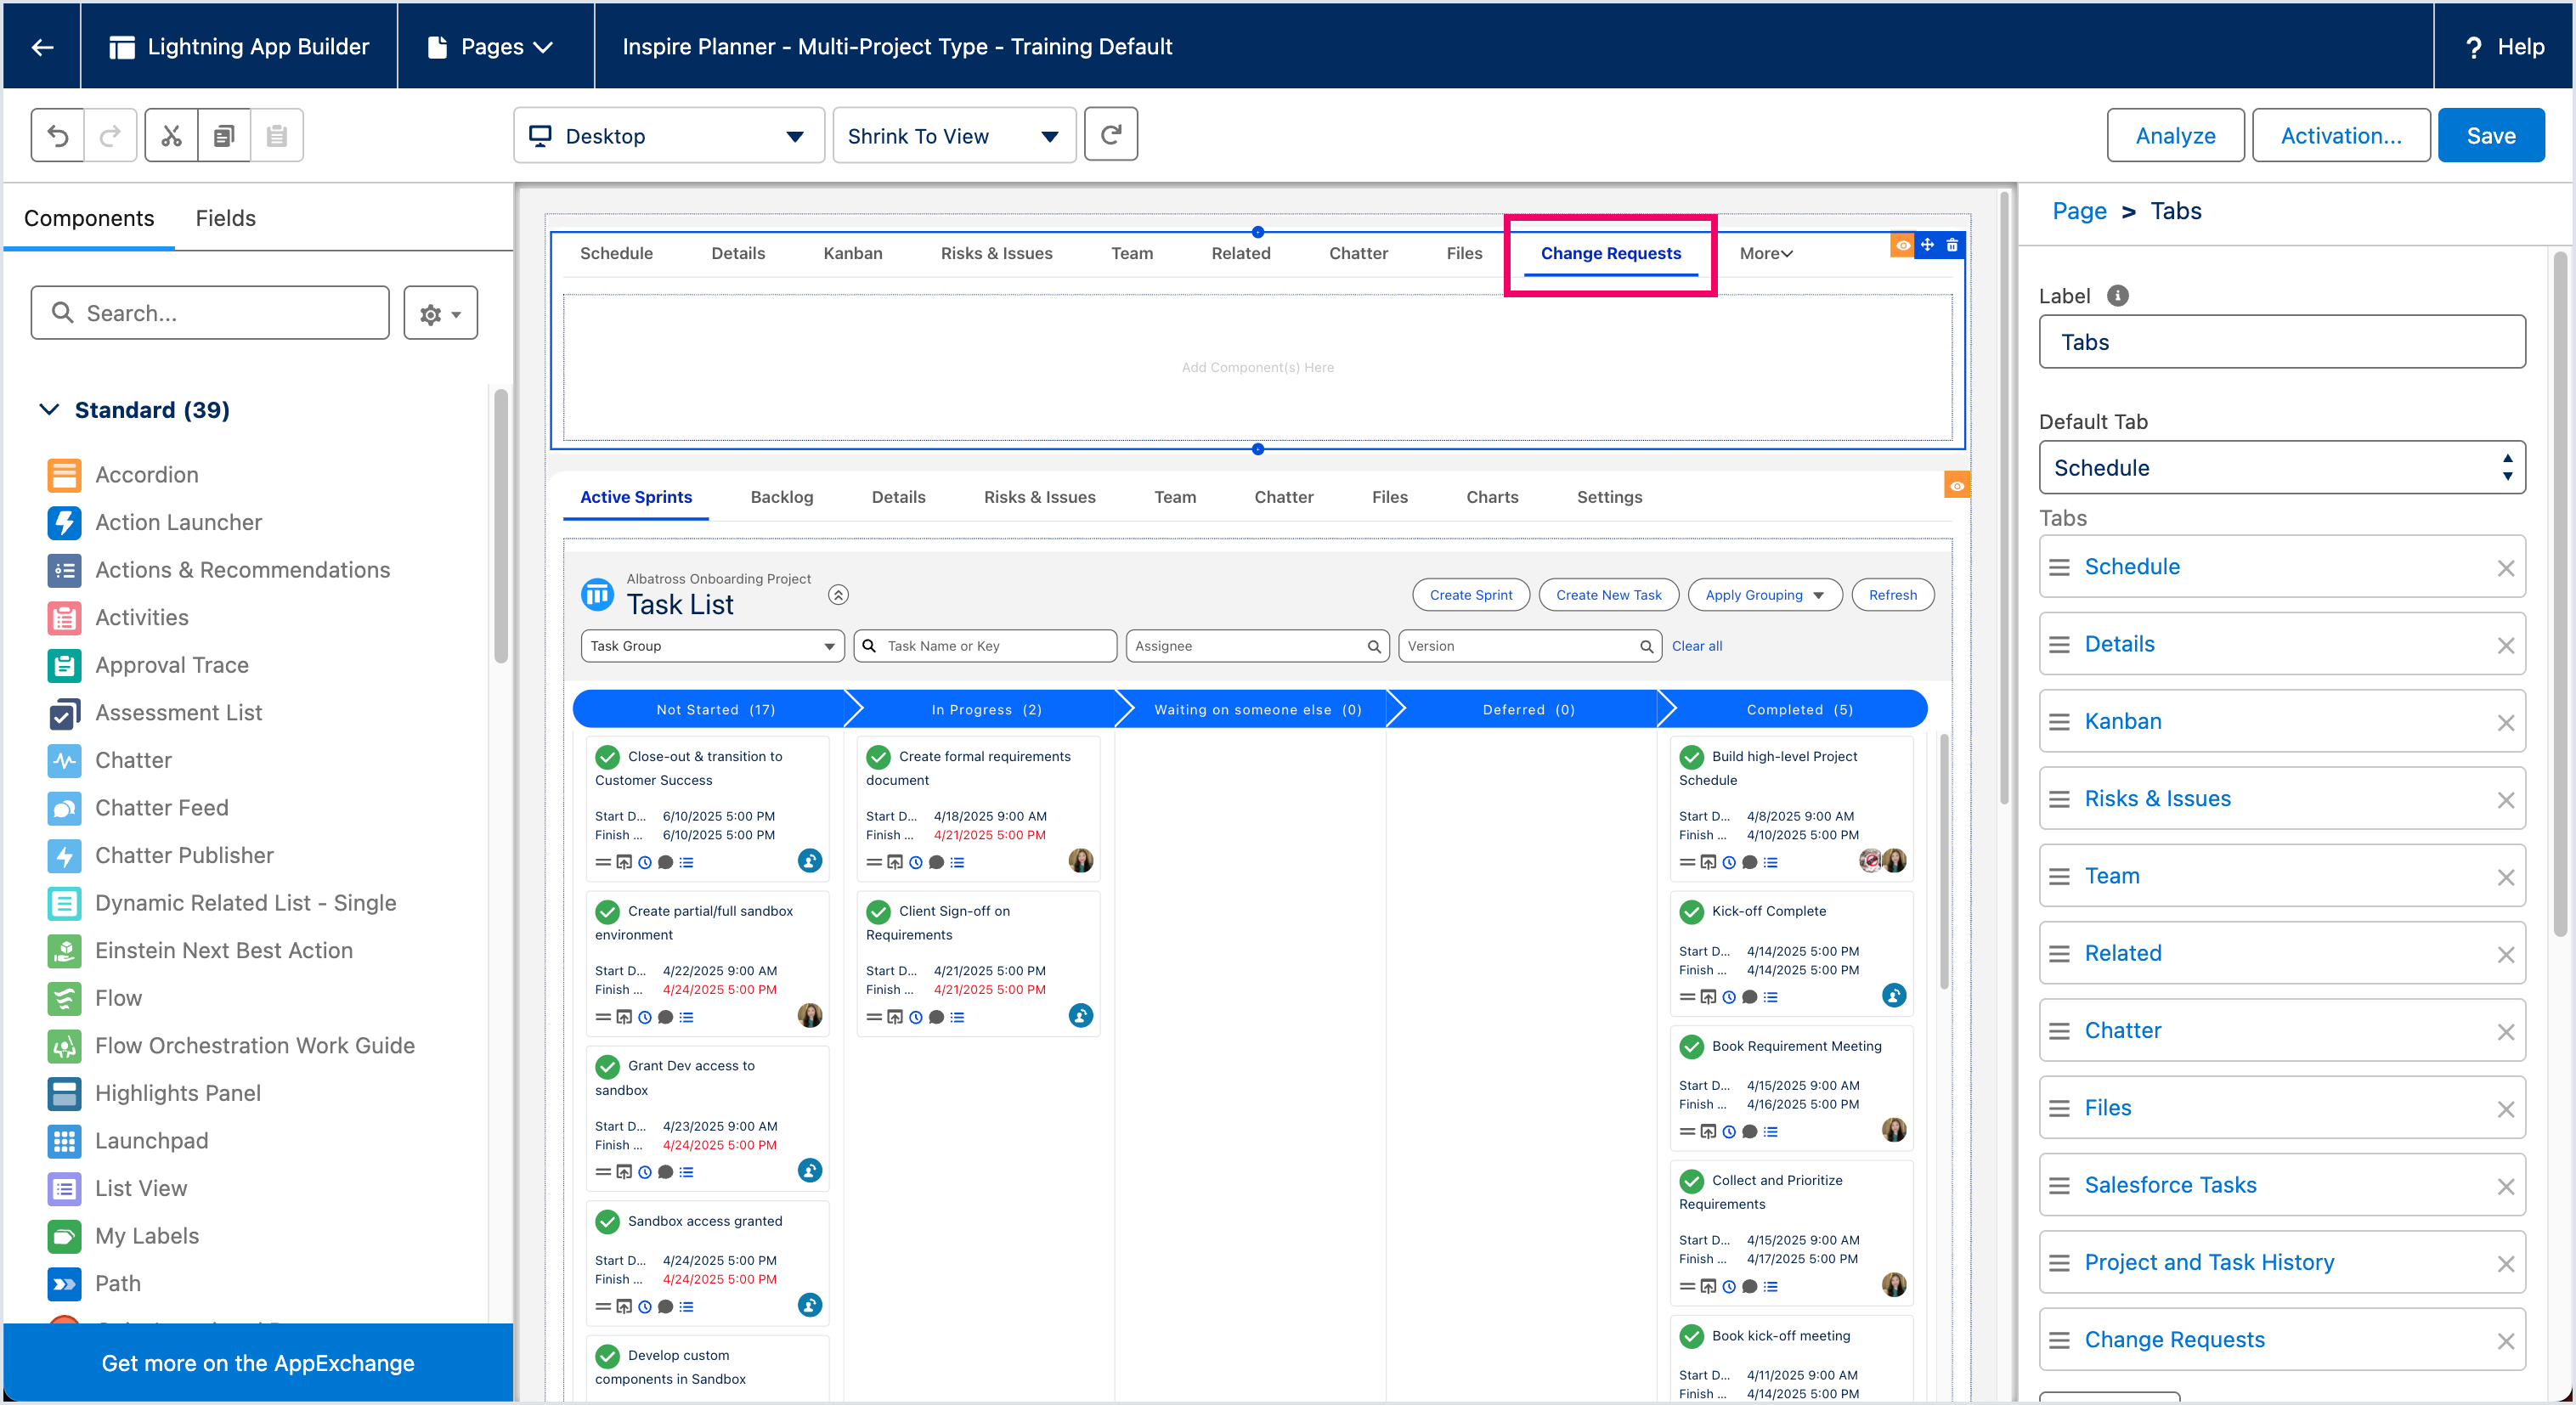Viewport: 2576px width, 1405px height.
Task: Click the Redo icon
Action: point(111,135)
